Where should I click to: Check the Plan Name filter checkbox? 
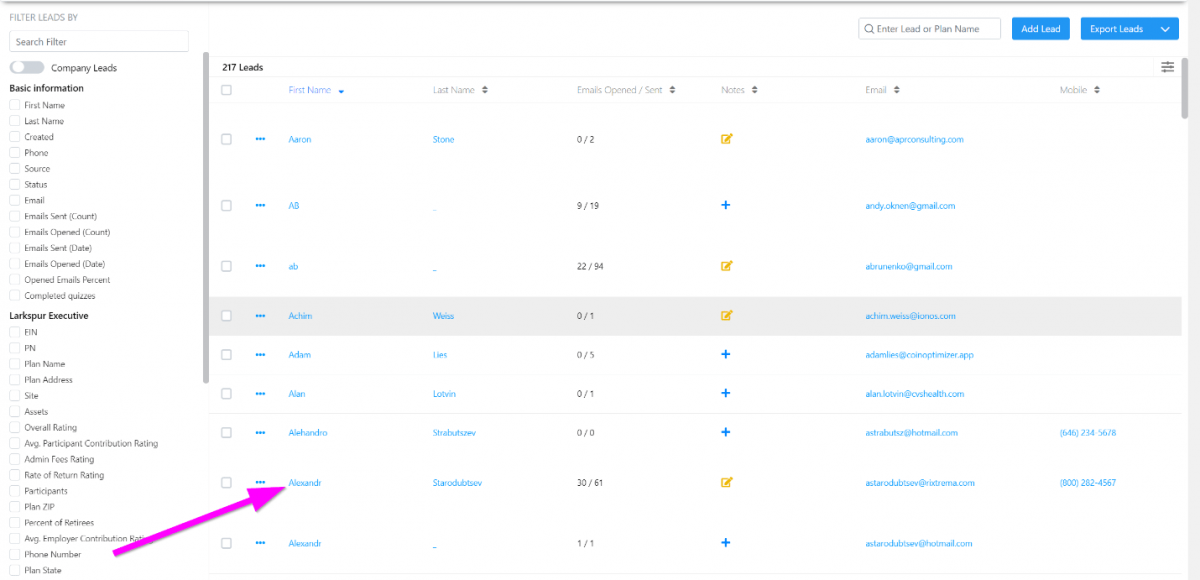tap(15, 364)
